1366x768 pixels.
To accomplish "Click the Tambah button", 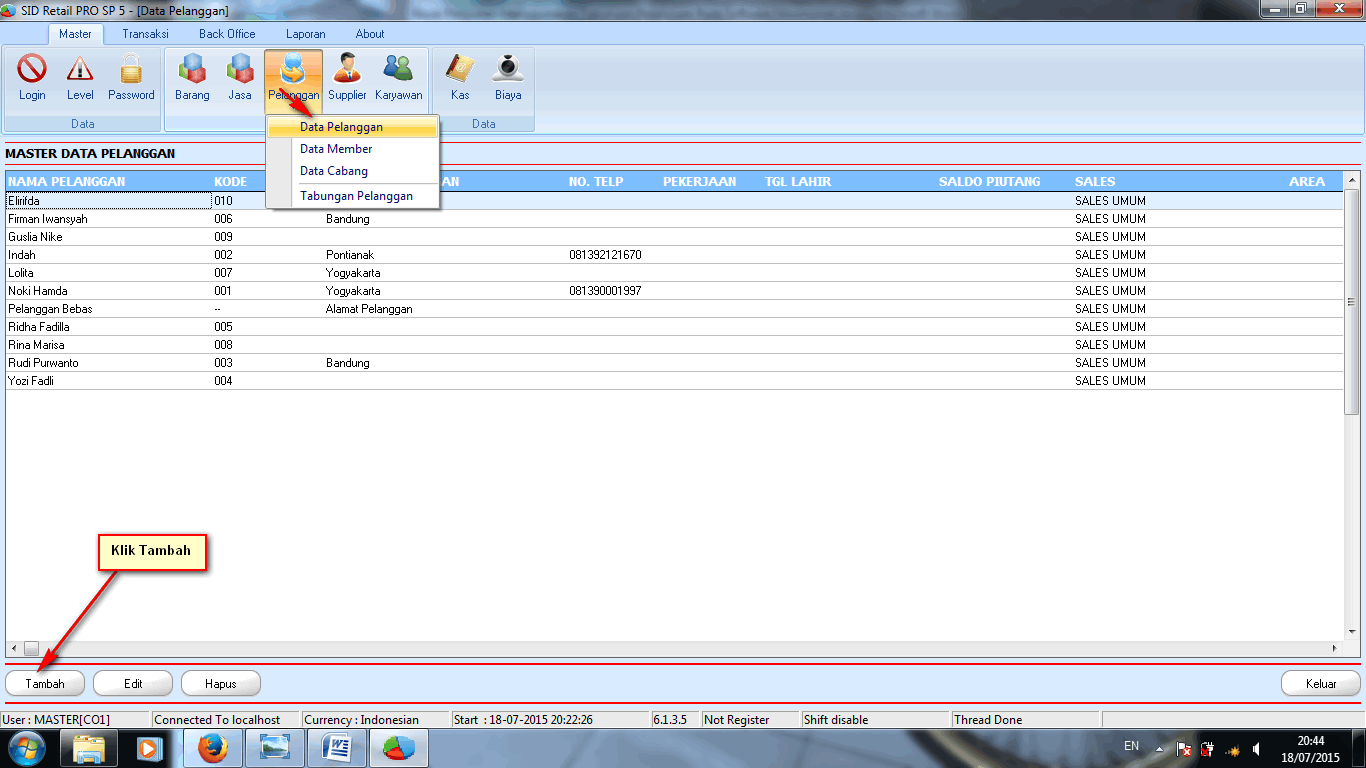I will (x=45, y=684).
